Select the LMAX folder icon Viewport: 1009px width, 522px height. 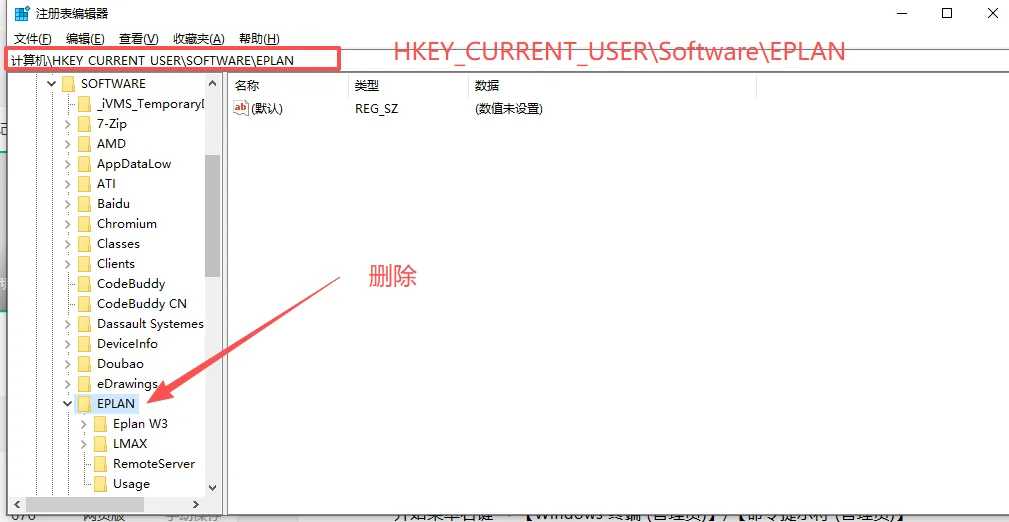click(100, 443)
